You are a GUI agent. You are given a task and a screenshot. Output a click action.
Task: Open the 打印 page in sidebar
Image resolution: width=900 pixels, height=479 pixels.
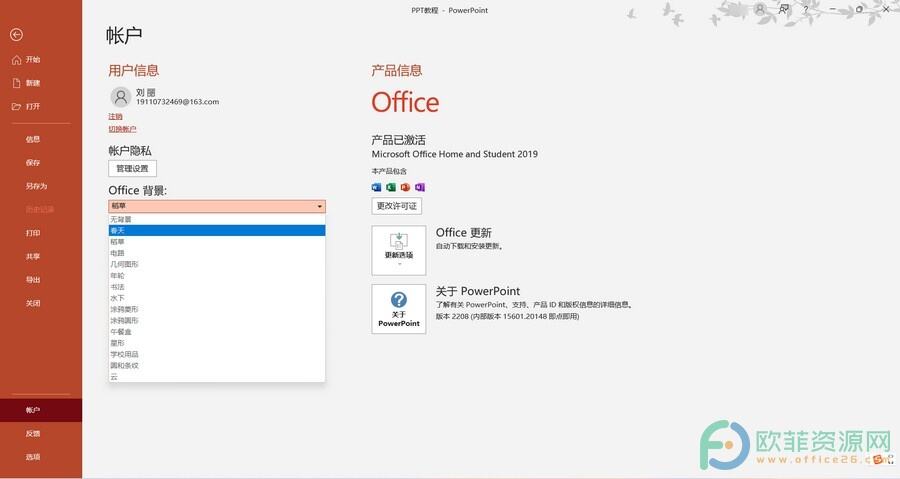coord(41,233)
